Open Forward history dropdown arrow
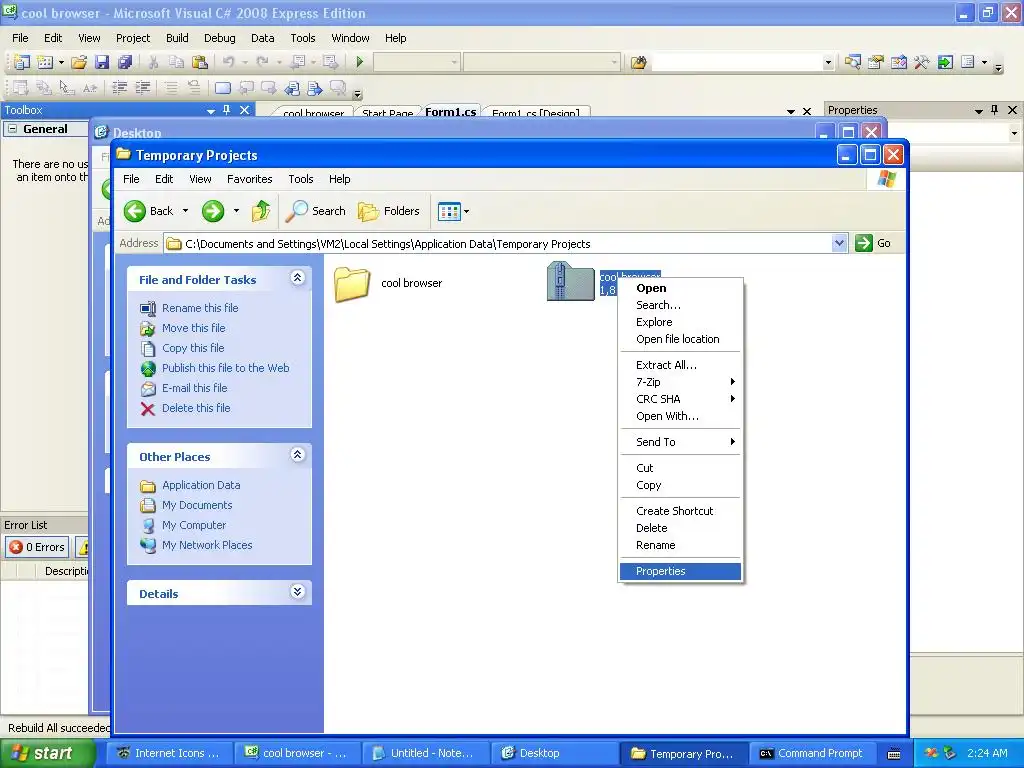1024x768 pixels. coord(236,211)
